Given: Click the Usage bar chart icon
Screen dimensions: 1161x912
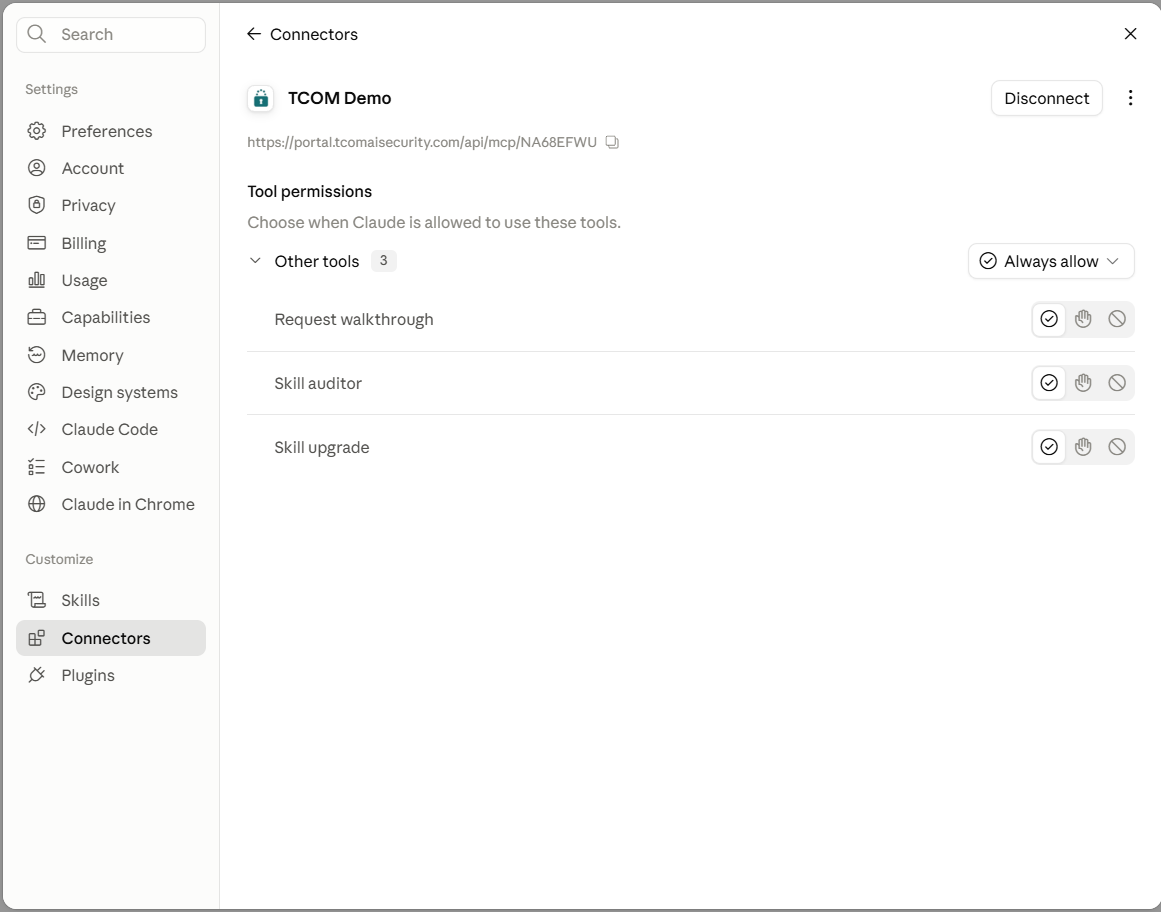Looking at the screenshot, I should point(36,280).
